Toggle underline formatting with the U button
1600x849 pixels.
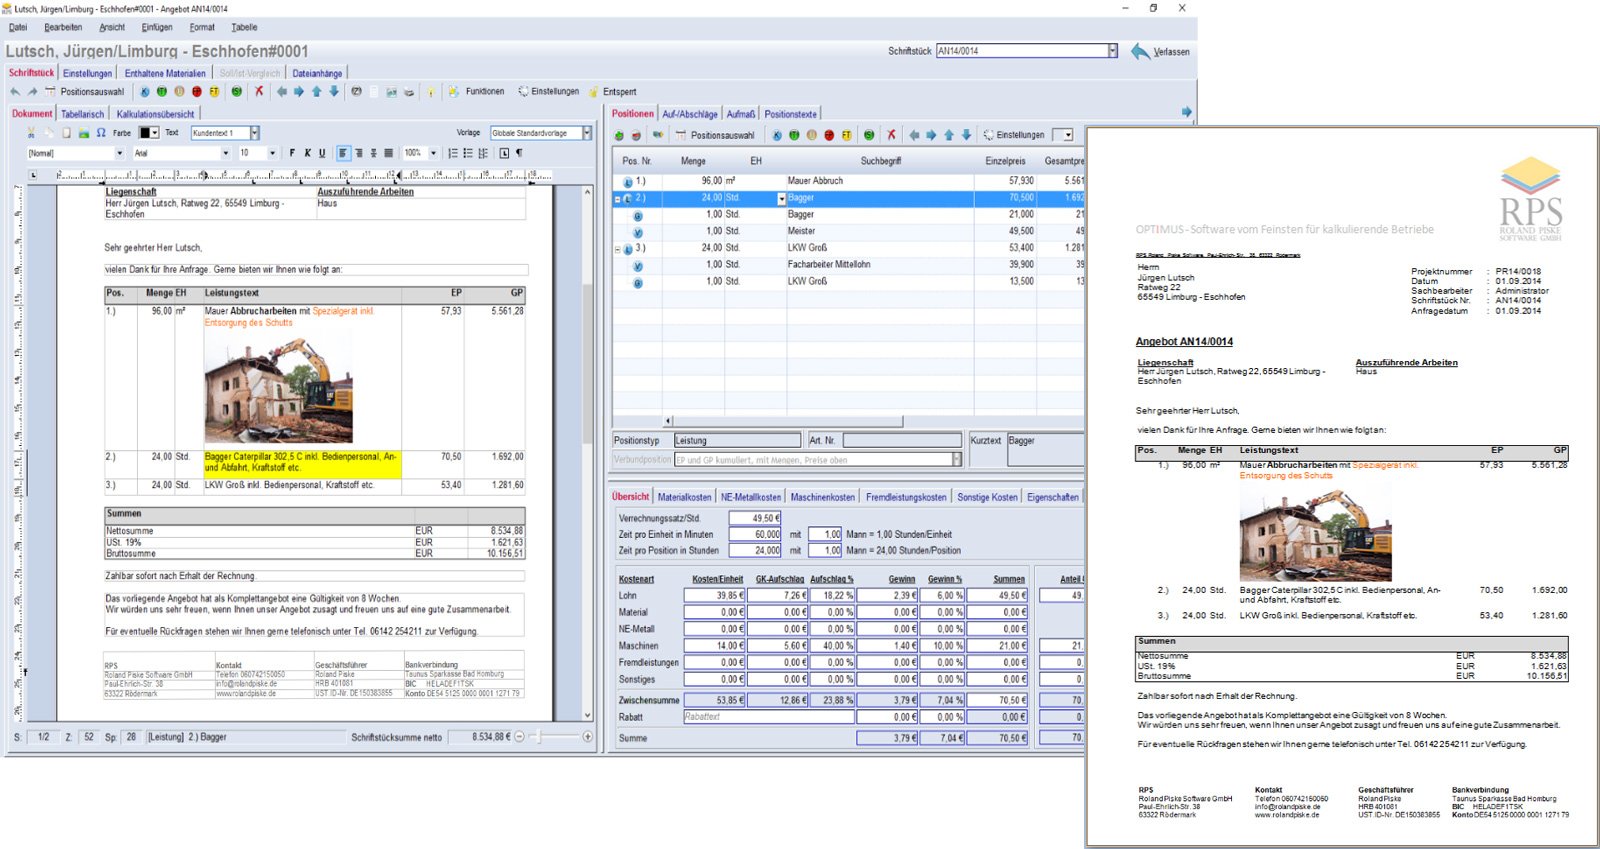click(x=322, y=153)
